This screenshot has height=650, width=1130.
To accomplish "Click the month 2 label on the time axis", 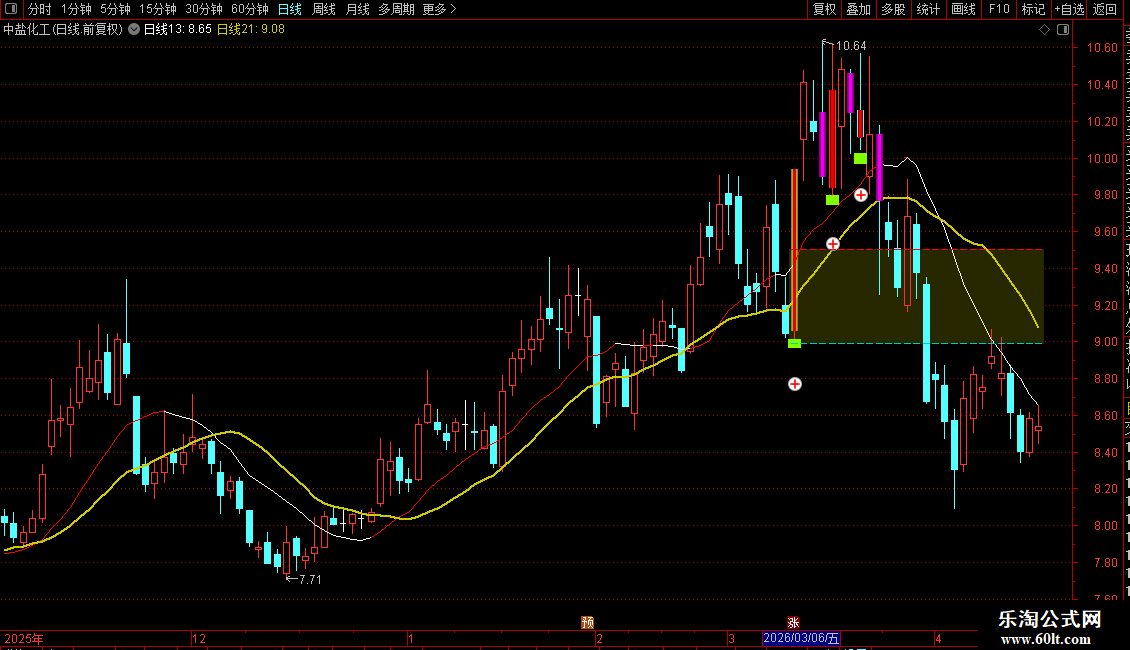I will point(599,638).
